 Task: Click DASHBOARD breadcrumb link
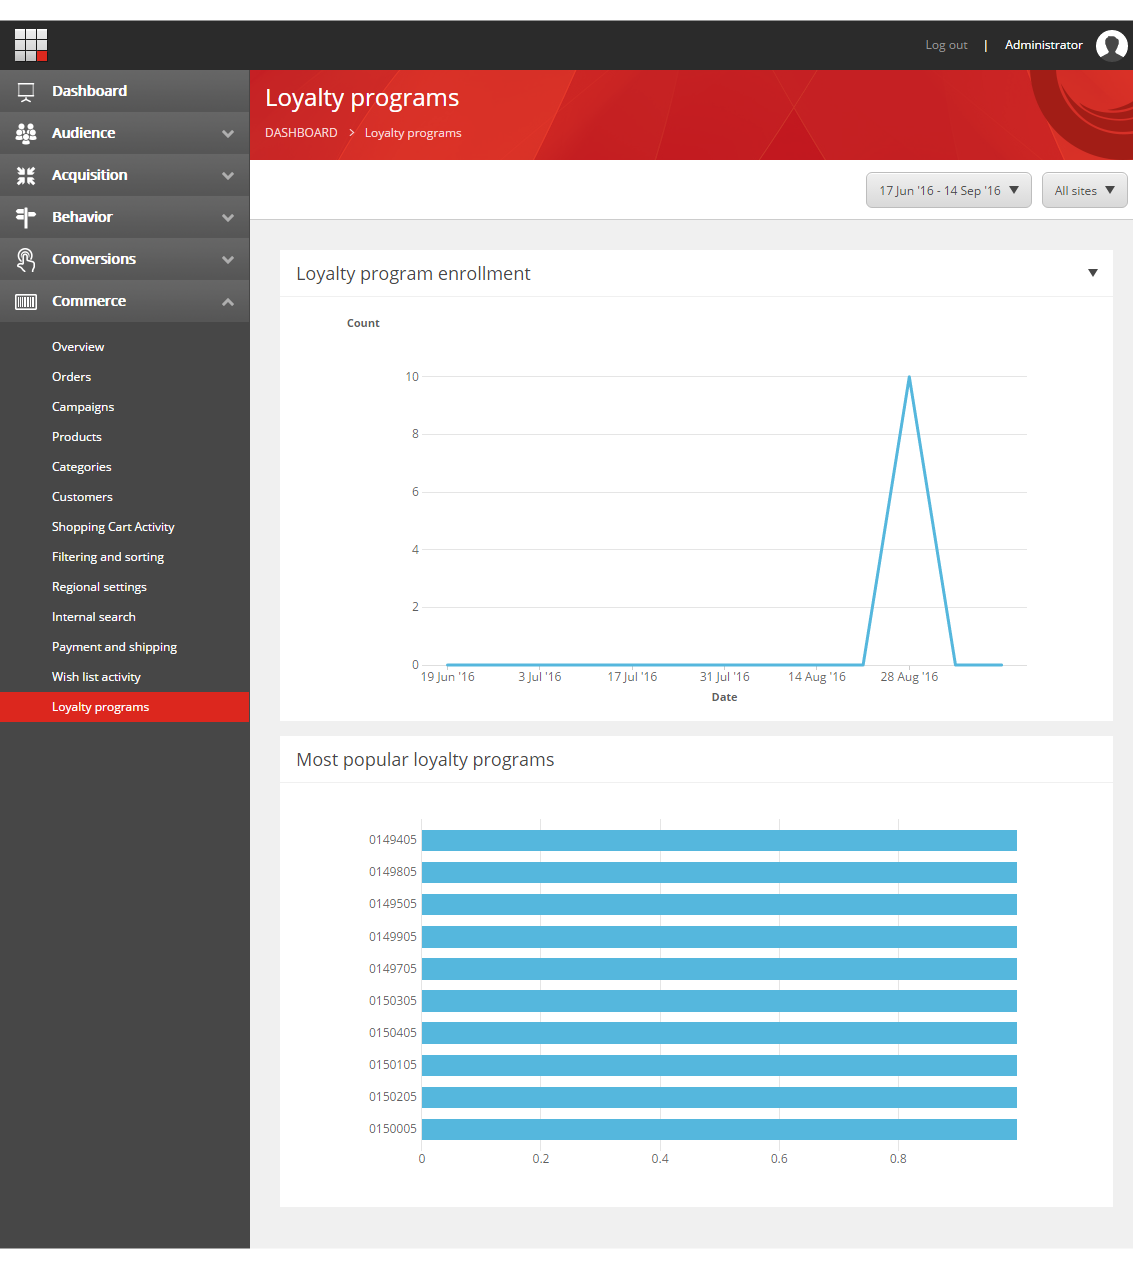pyautogui.click(x=301, y=133)
